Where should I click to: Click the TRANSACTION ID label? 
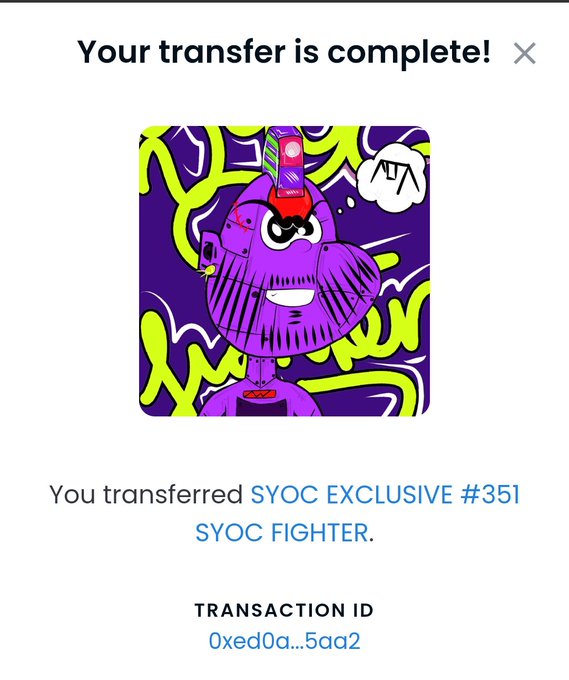coord(284,610)
